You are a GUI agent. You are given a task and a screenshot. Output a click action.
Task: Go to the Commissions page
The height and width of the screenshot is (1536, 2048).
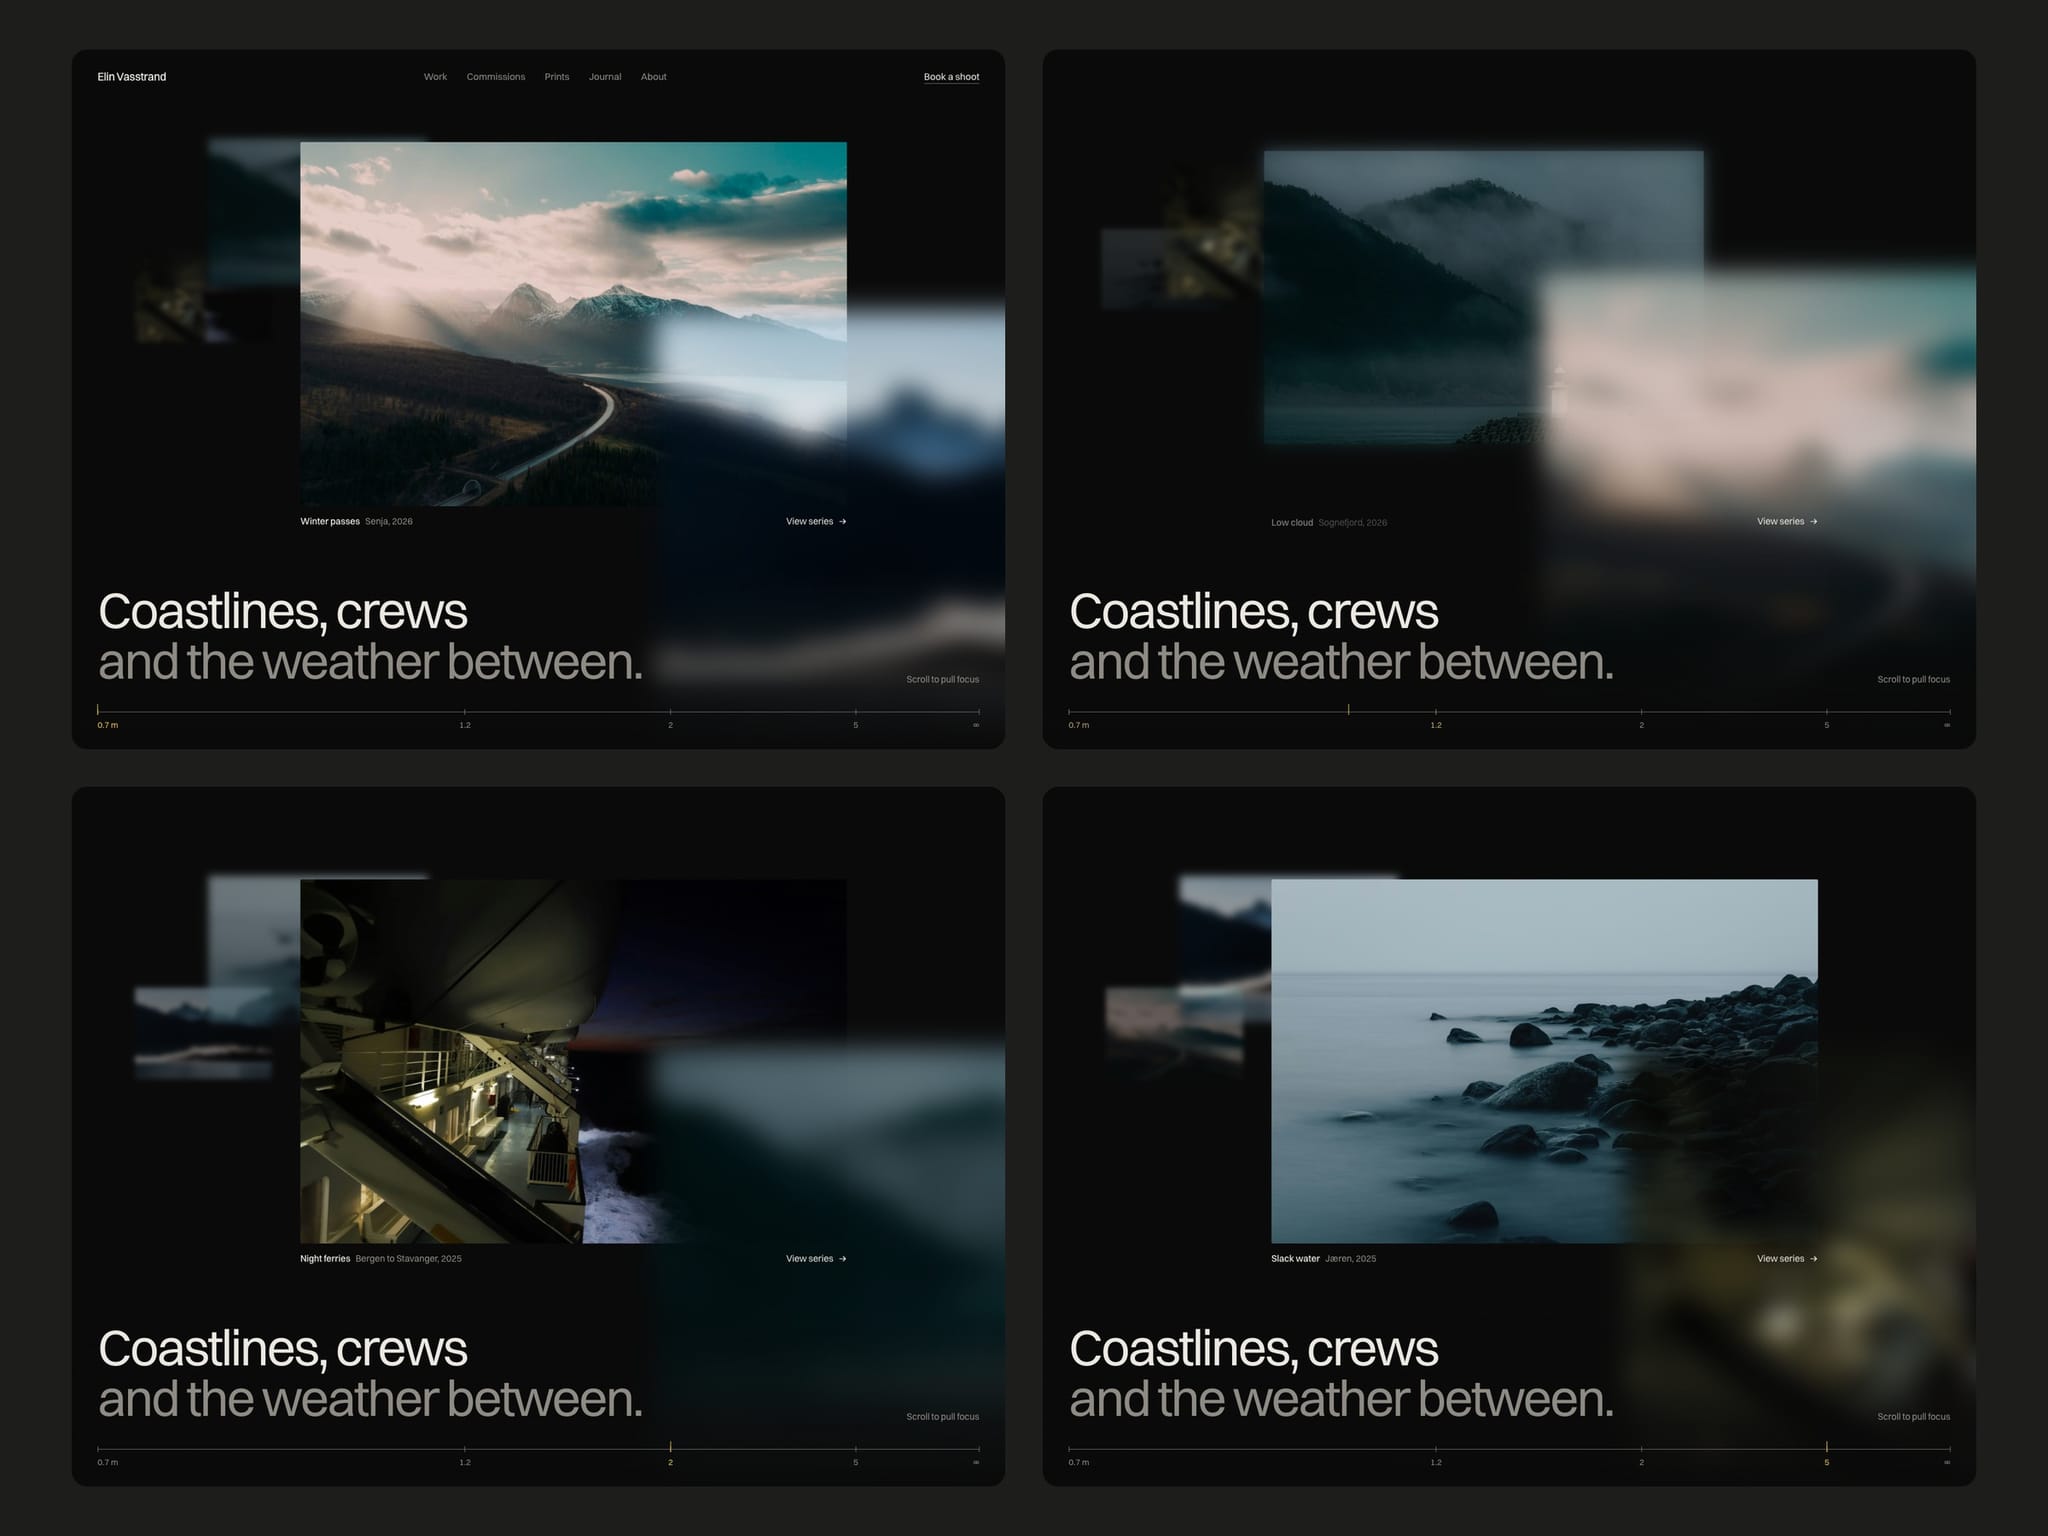pos(496,77)
